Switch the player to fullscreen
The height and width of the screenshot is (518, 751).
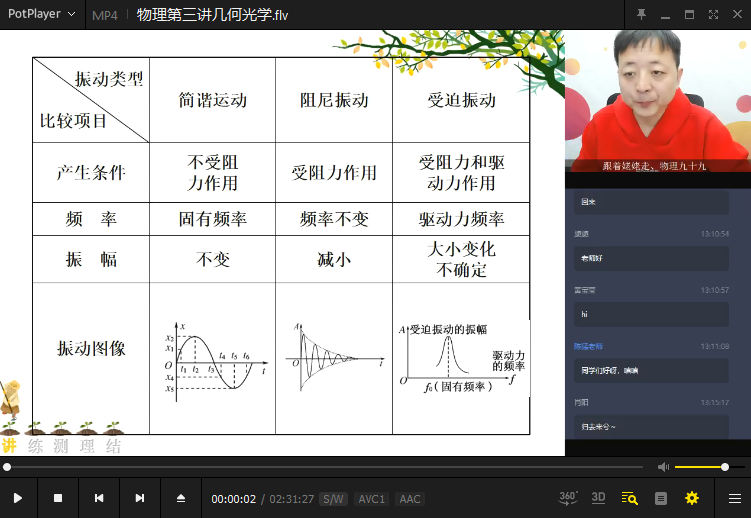(x=714, y=14)
